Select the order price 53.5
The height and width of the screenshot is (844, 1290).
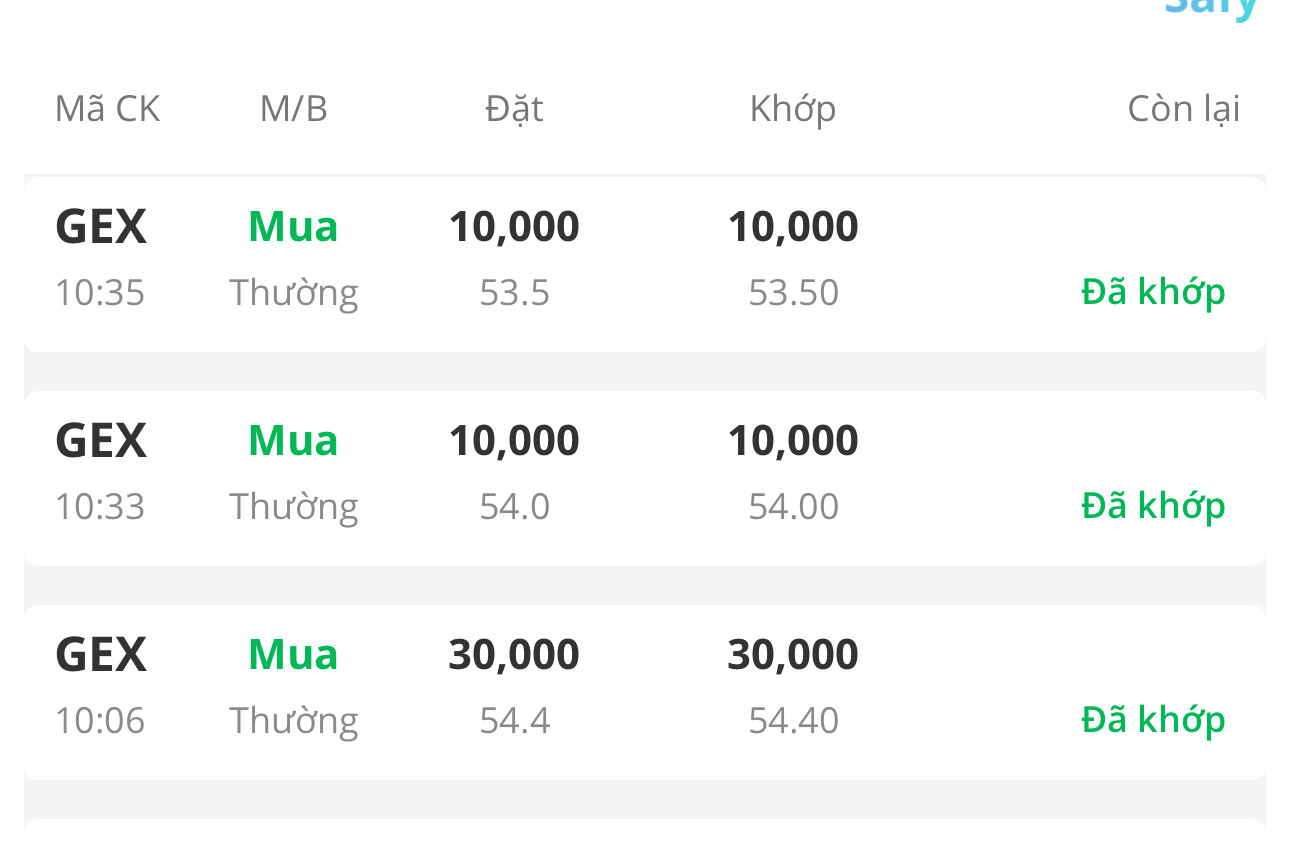tap(514, 293)
